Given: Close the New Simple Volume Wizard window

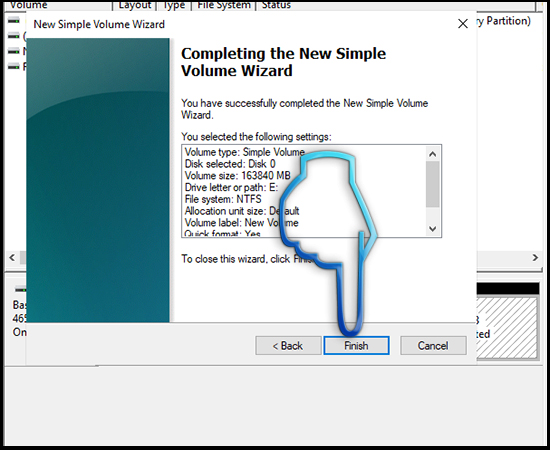Looking at the screenshot, I should 463,24.
